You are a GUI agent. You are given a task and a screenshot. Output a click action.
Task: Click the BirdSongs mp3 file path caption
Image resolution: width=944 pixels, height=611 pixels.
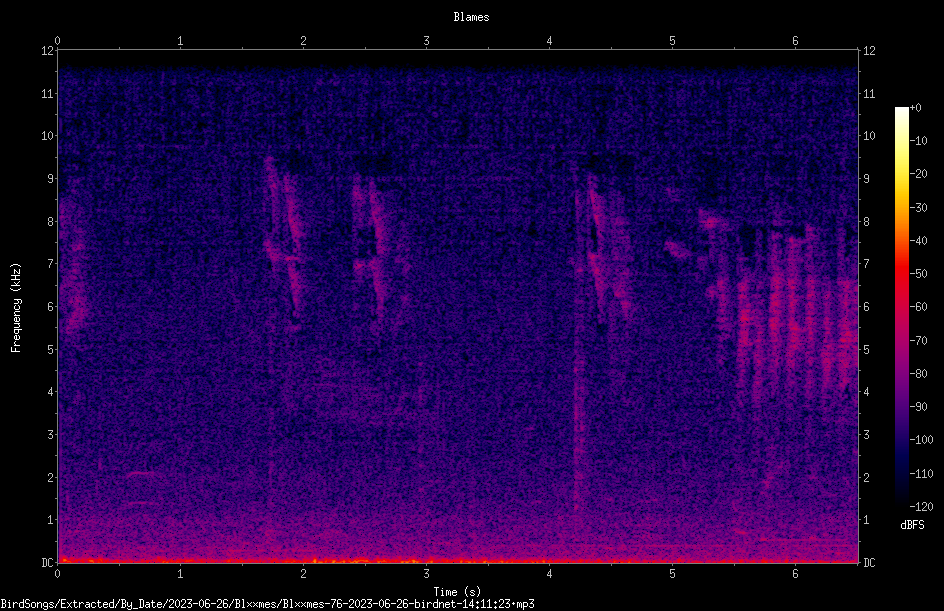click(x=267, y=604)
